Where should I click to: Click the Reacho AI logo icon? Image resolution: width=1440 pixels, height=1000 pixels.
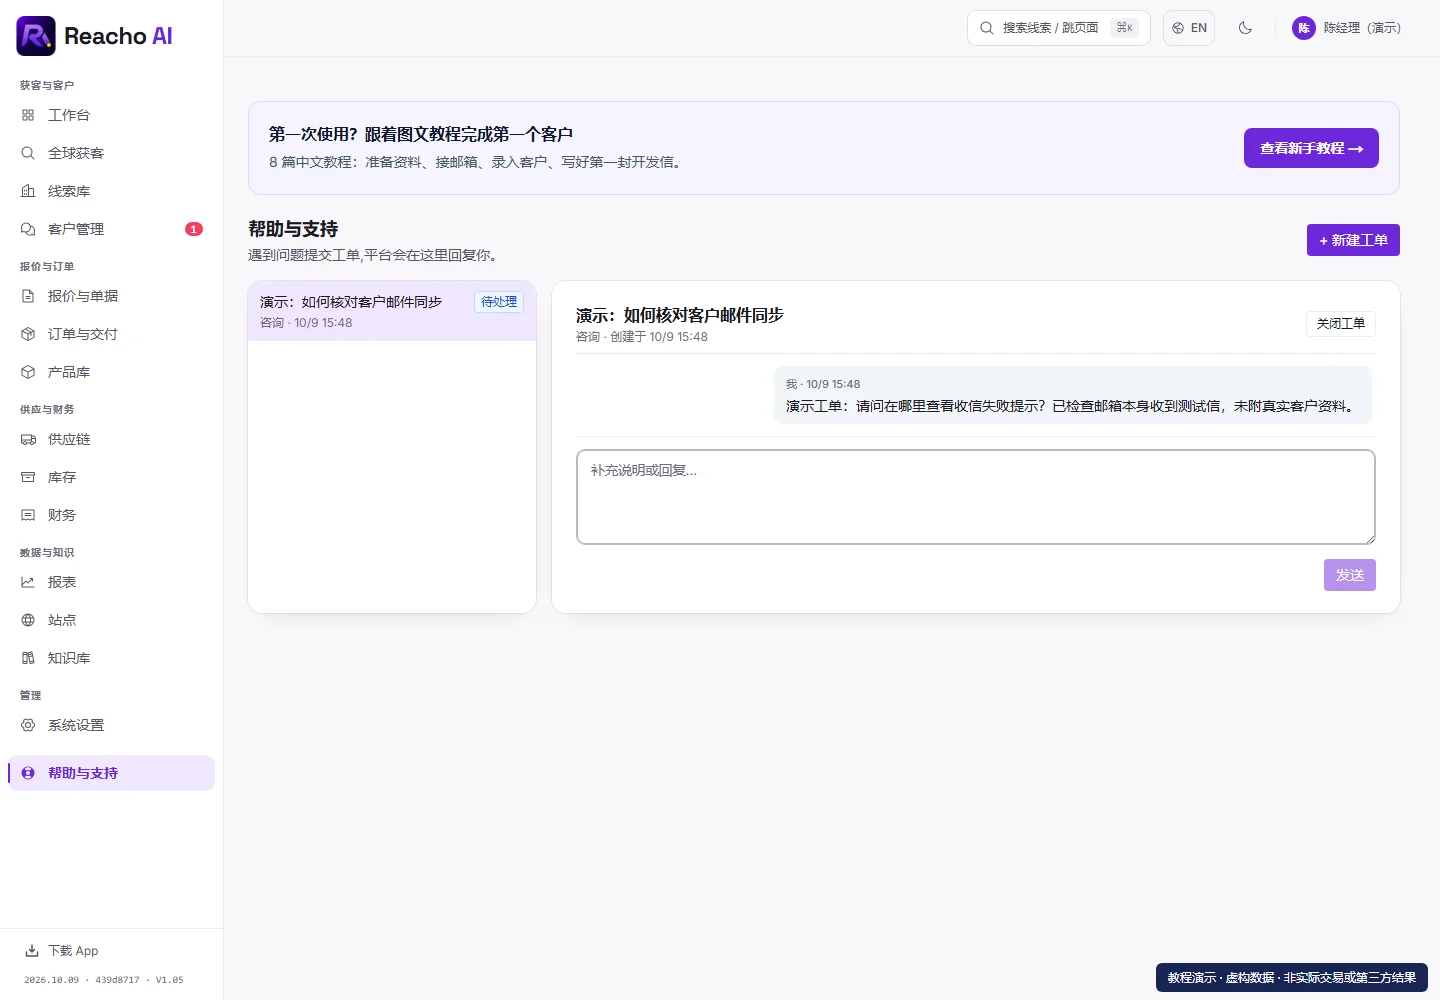[36, 36]
